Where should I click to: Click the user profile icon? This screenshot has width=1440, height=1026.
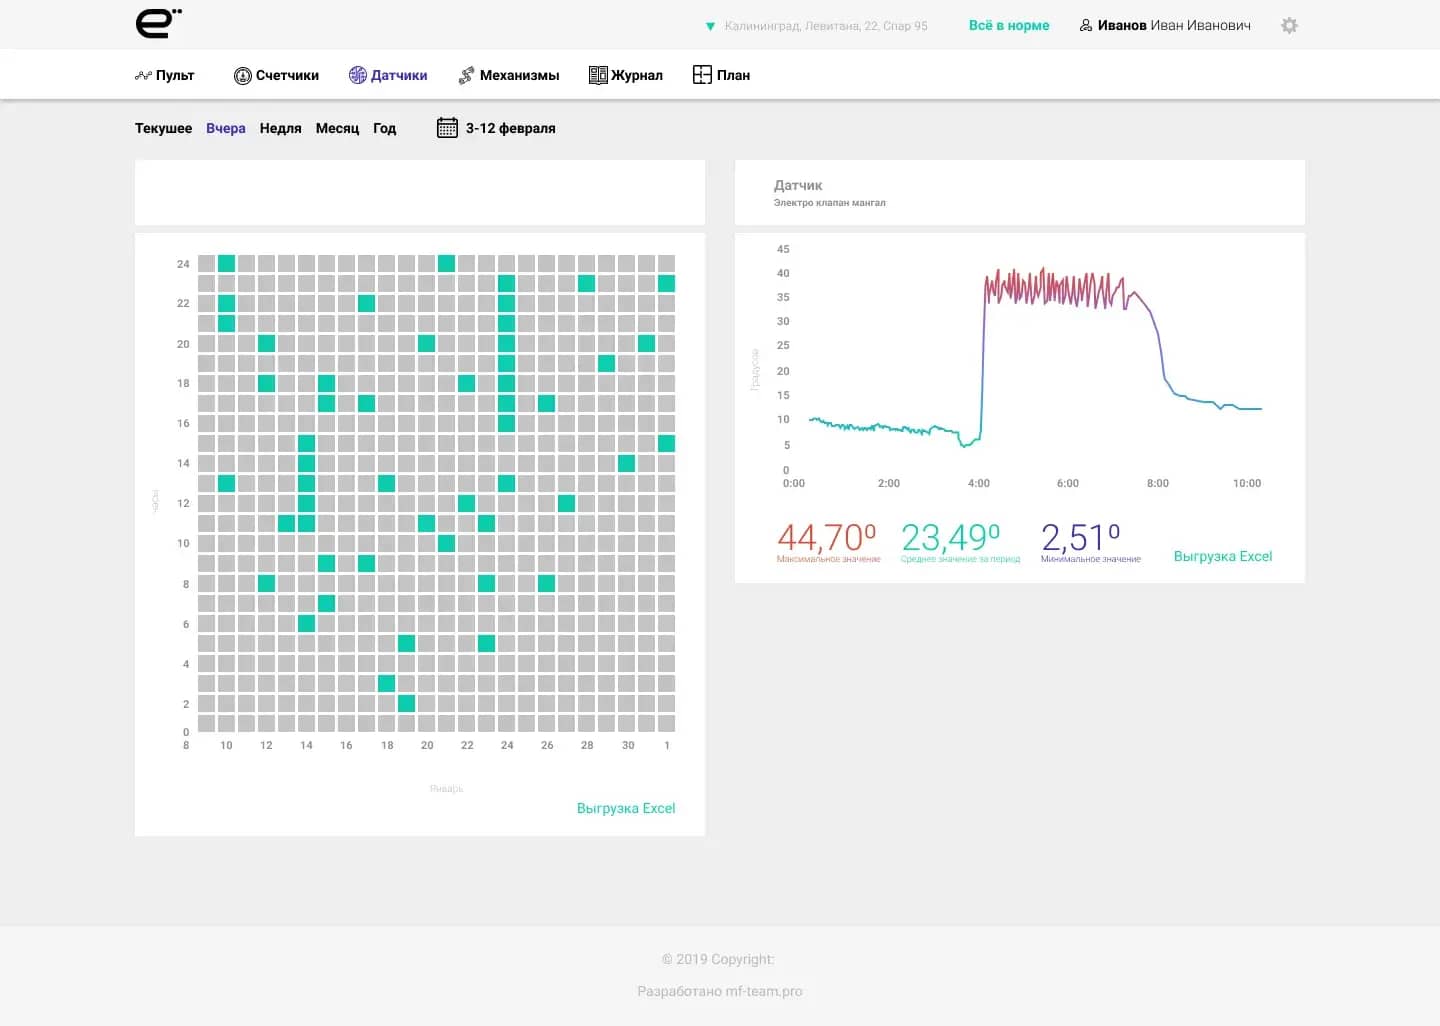(x=1086, y=26)
